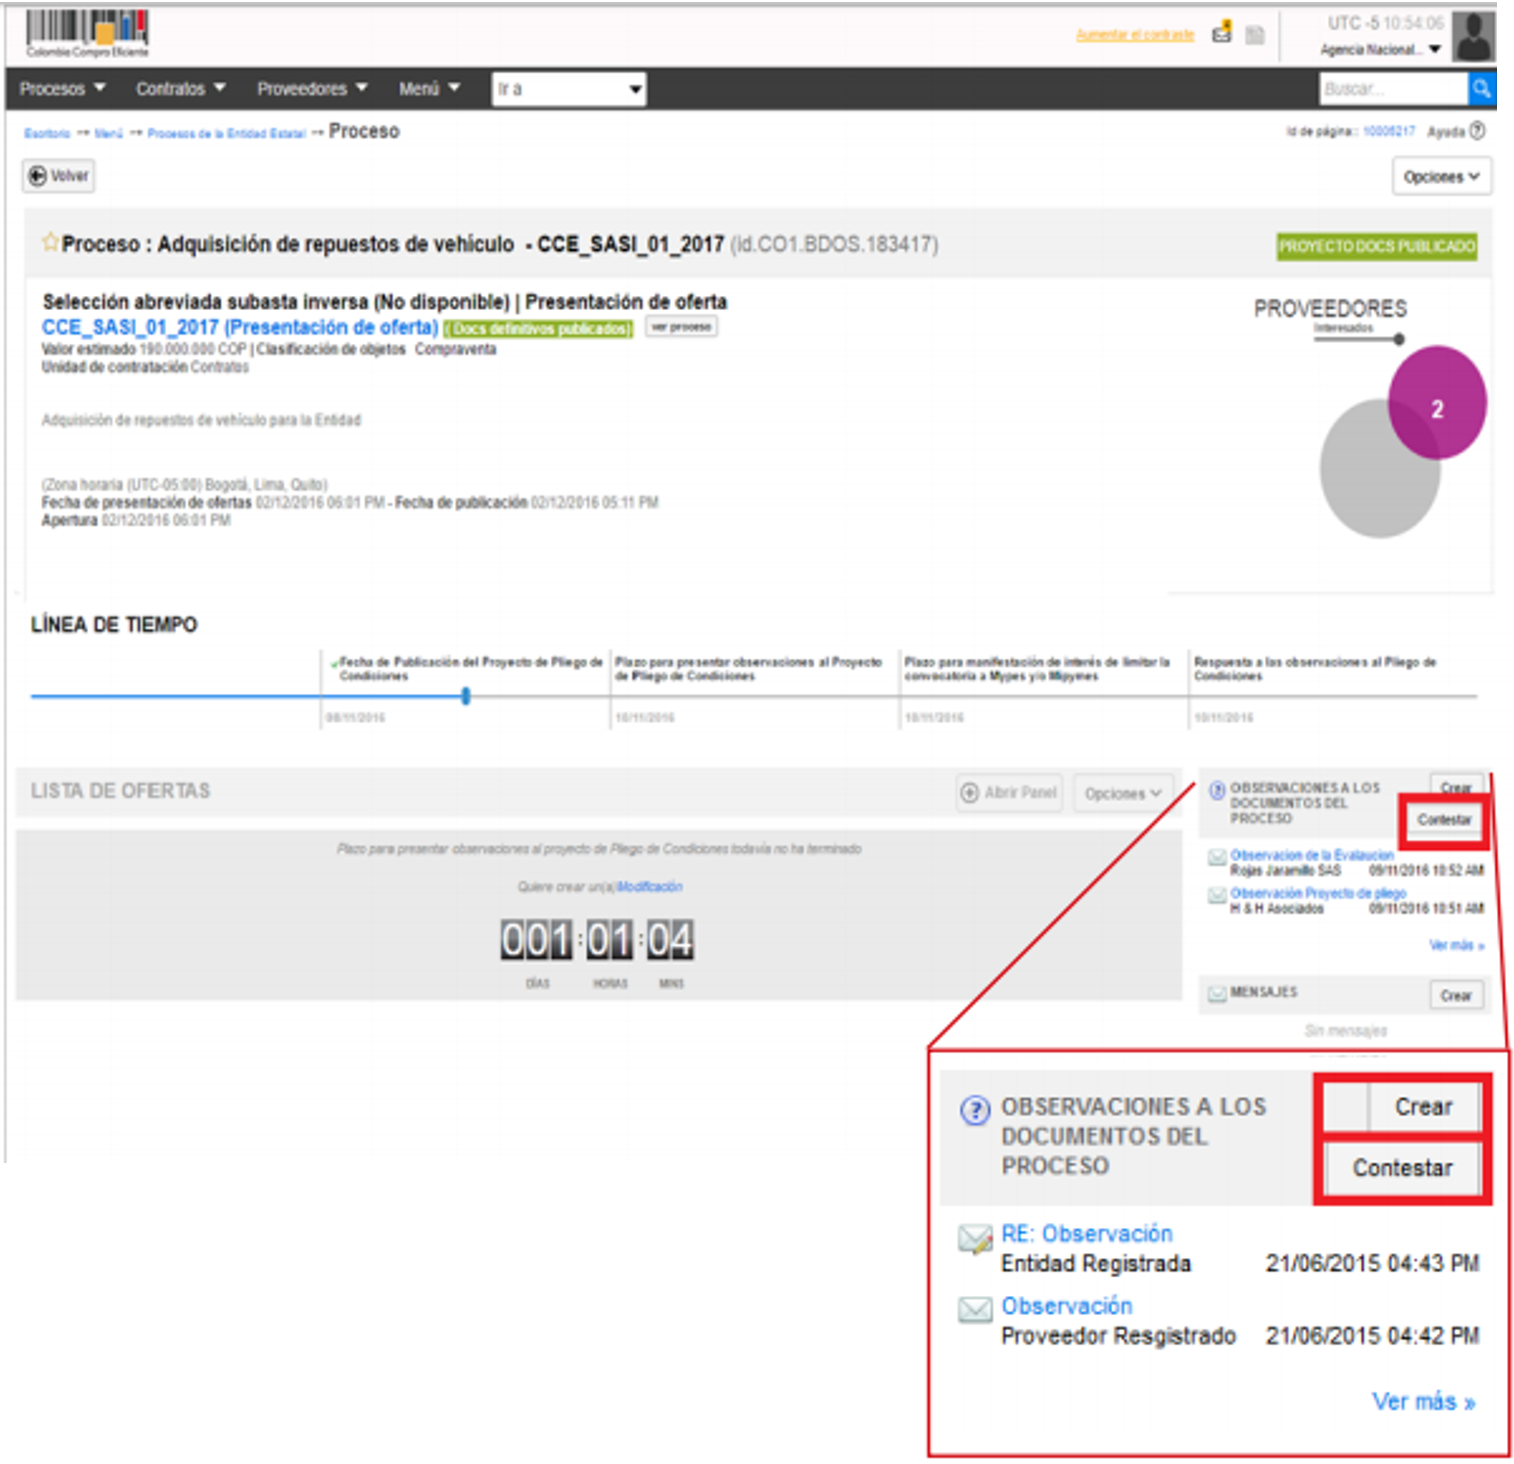Viewport: 1514px width, 1464px height.
Task: Click 'Ver más' link under observations
Action: pos(1456,945)
